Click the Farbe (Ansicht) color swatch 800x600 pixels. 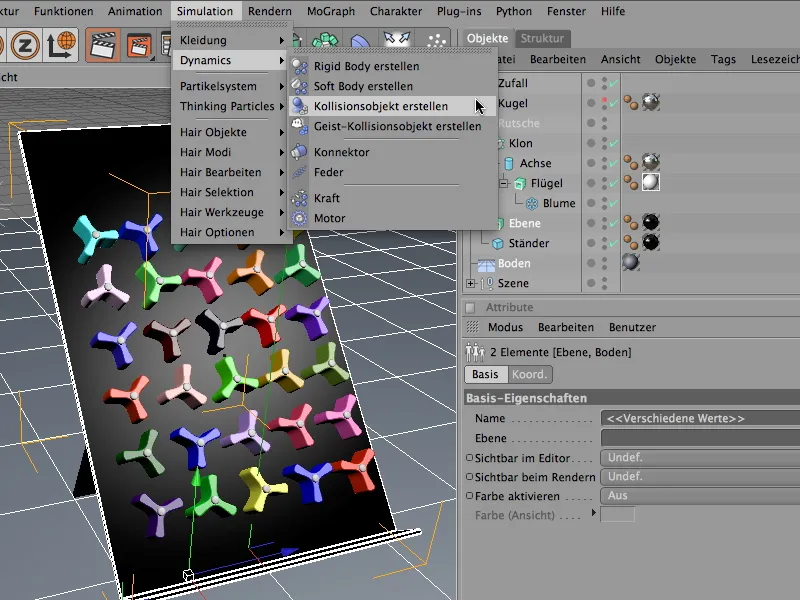(x=617, y=514)
